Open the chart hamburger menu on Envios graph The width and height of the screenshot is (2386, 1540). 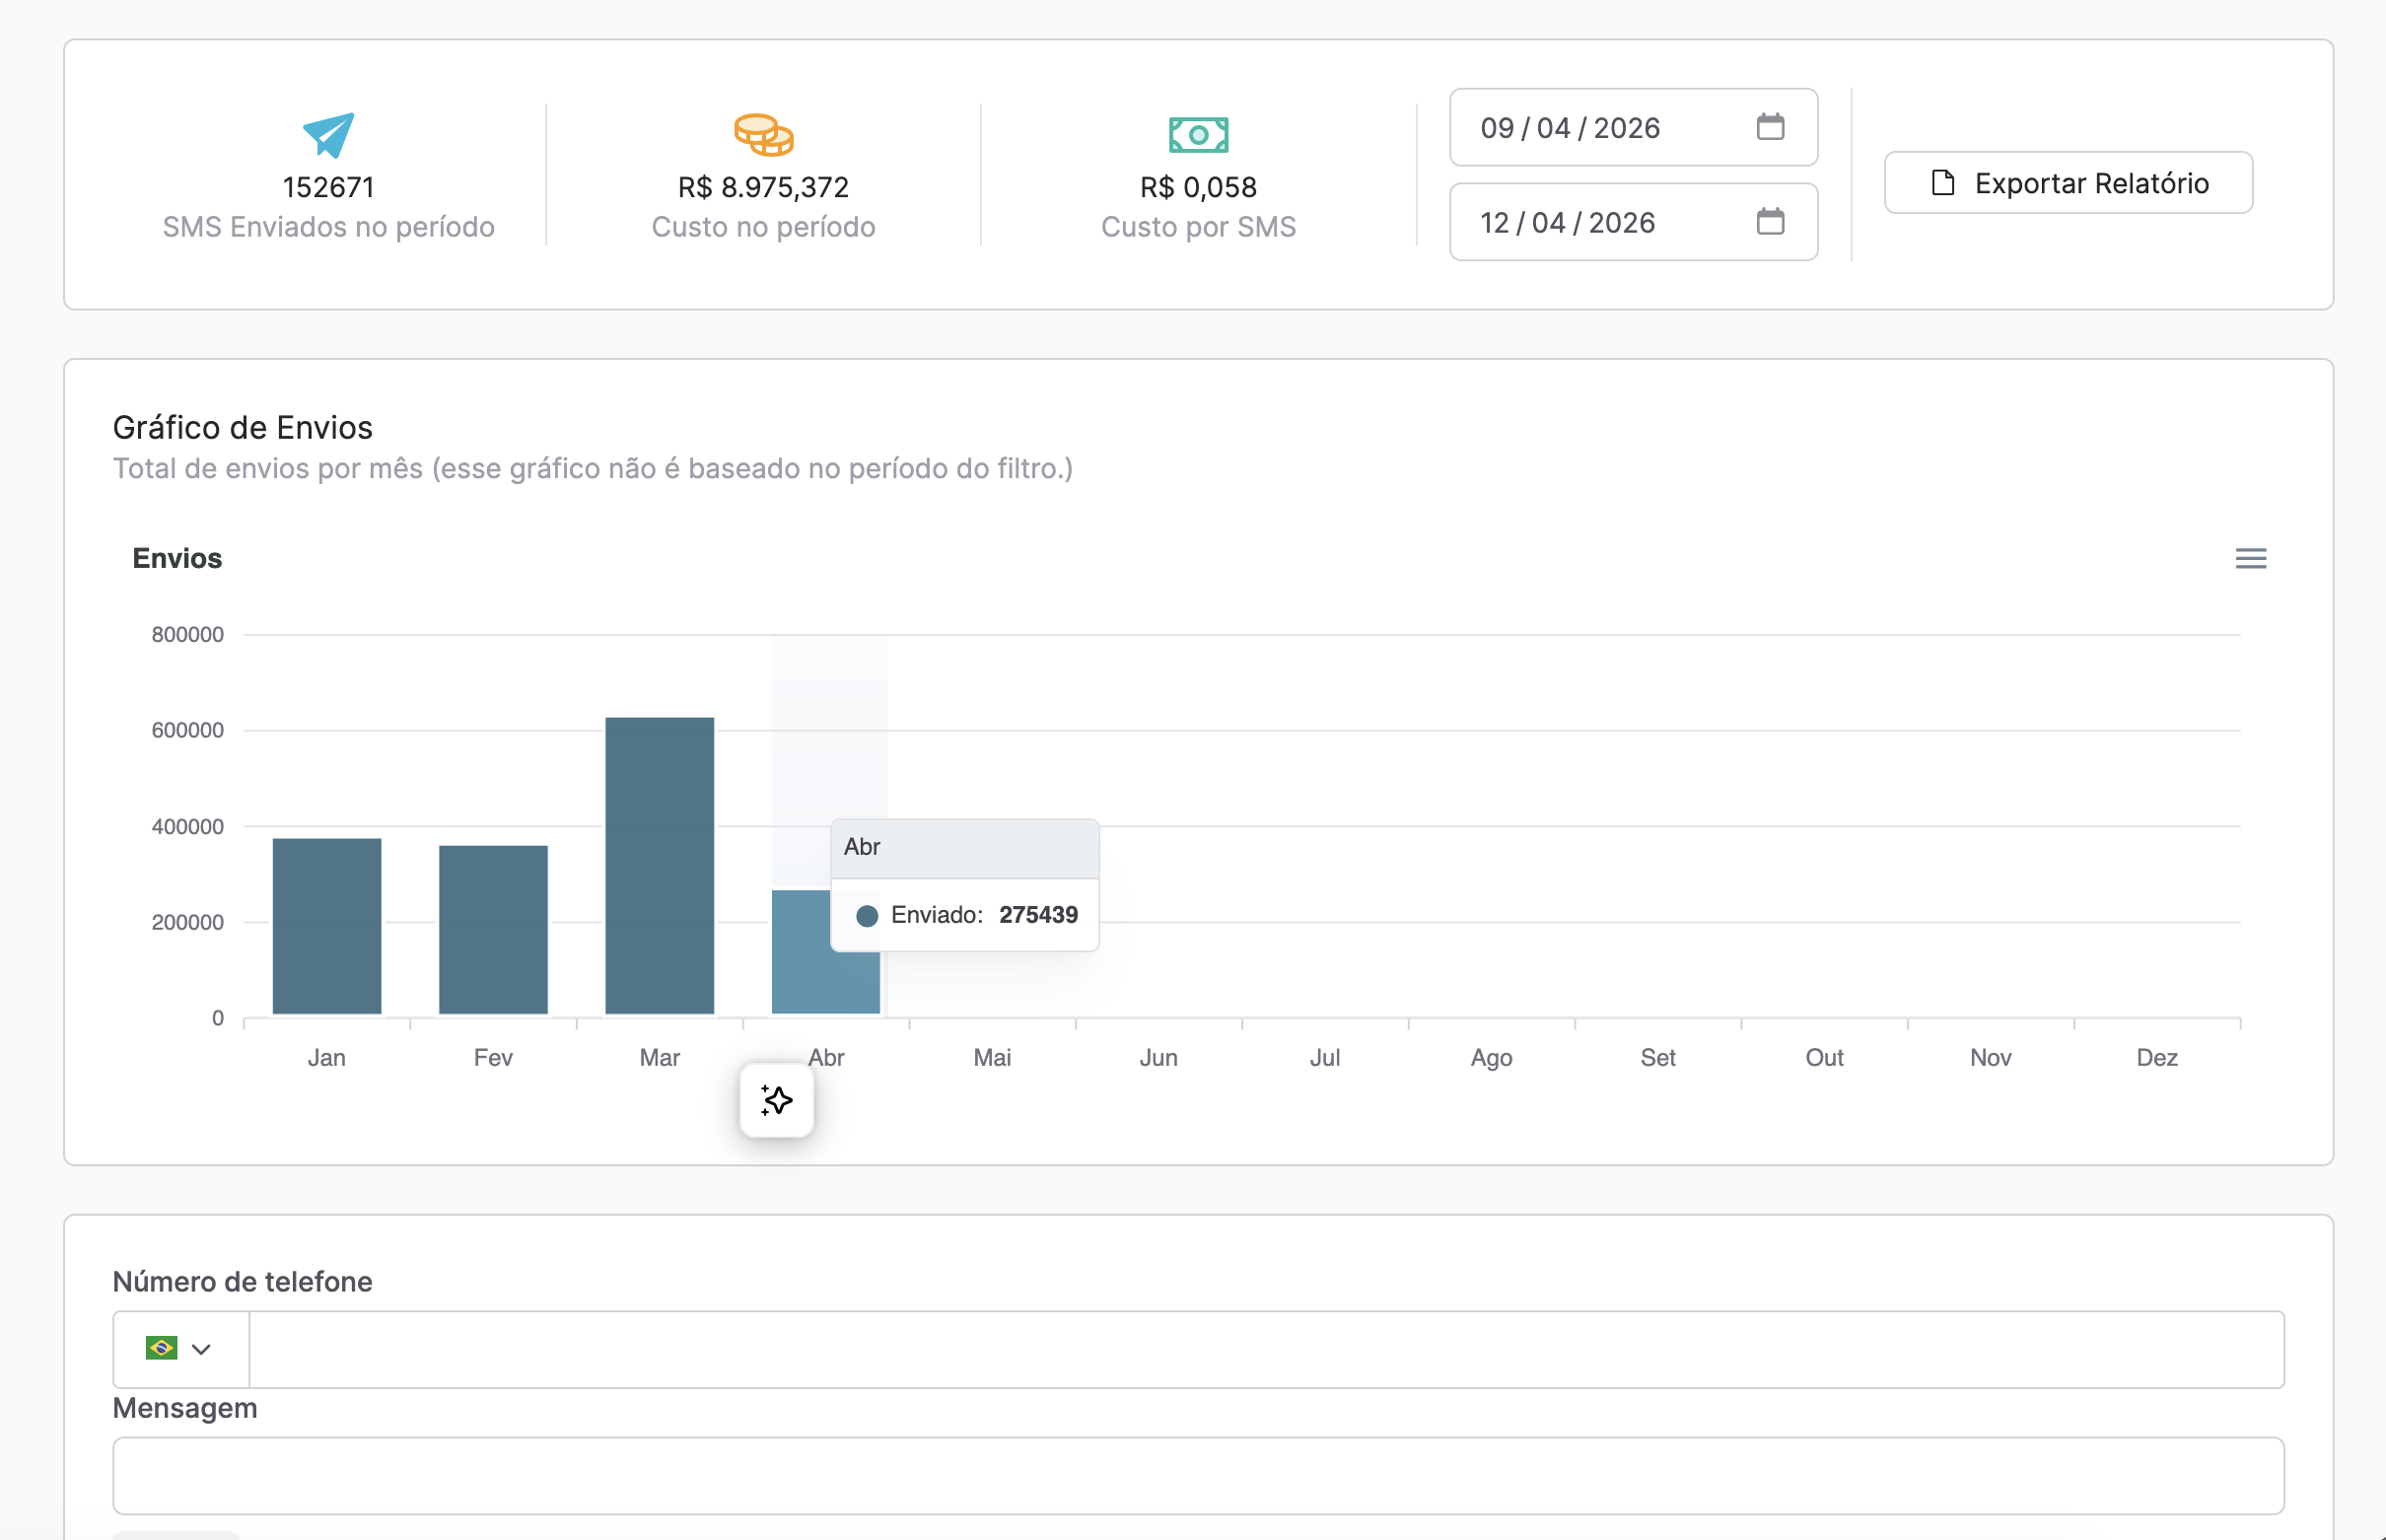pyautogui.click(x=2251, y=559)
